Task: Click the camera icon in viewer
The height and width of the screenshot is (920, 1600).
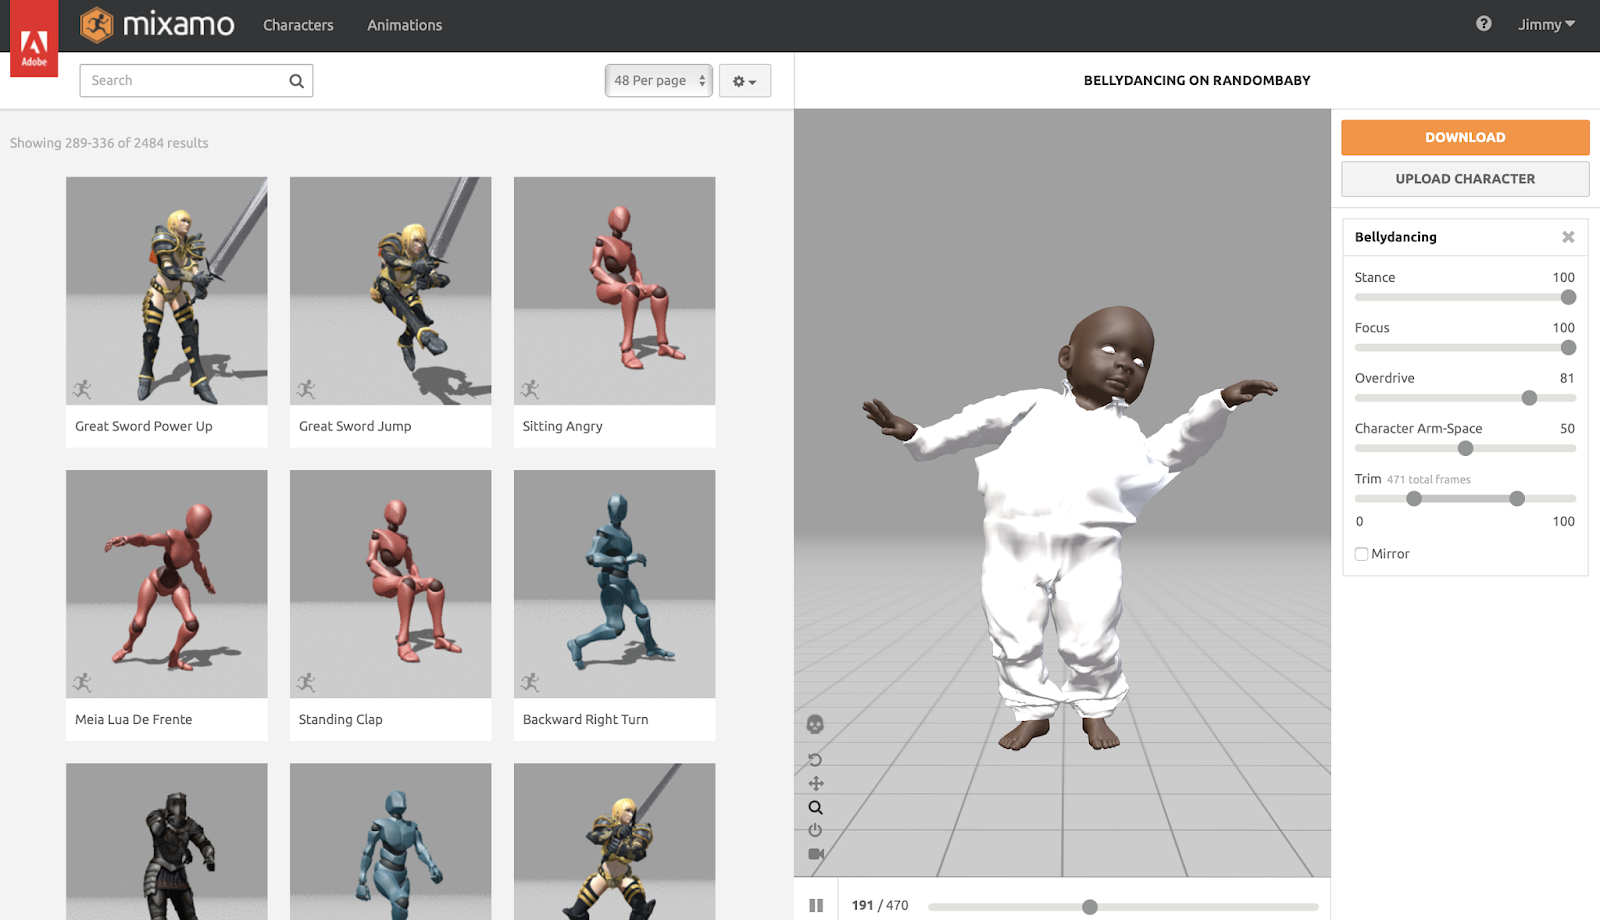Action: (x=816, y=854)
